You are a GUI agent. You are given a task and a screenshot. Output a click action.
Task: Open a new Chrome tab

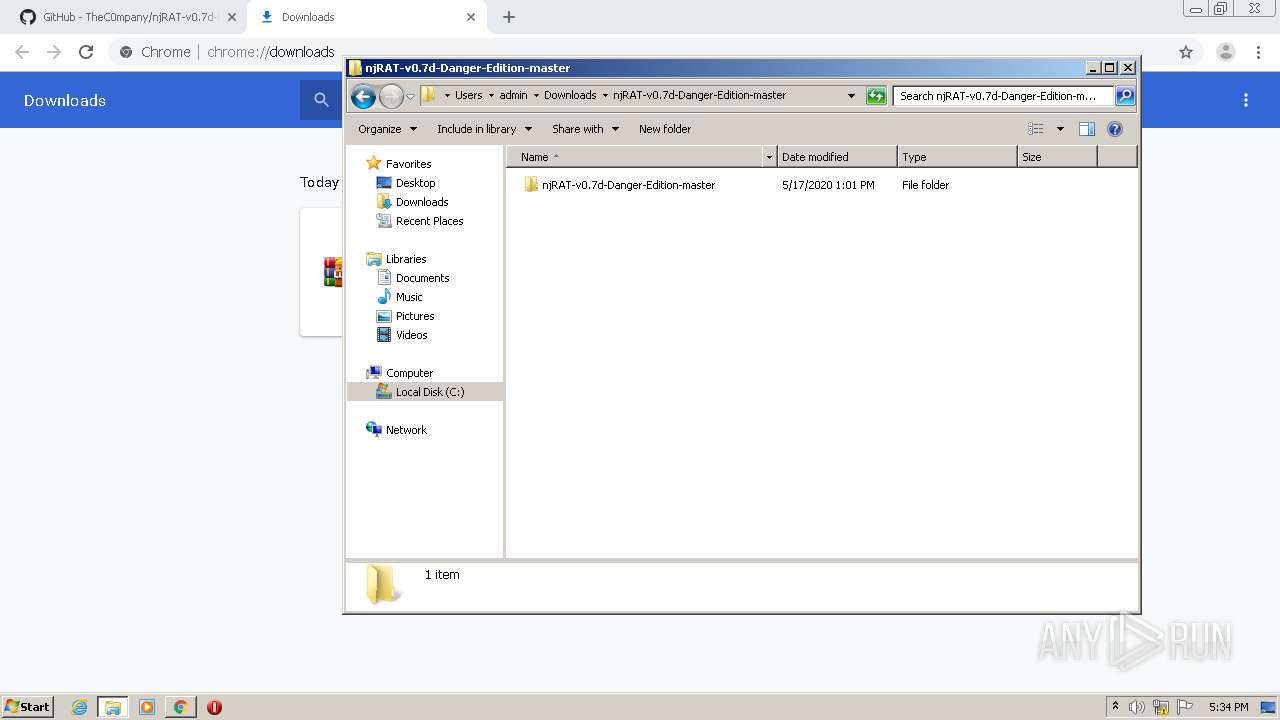[x=509, y=17]
